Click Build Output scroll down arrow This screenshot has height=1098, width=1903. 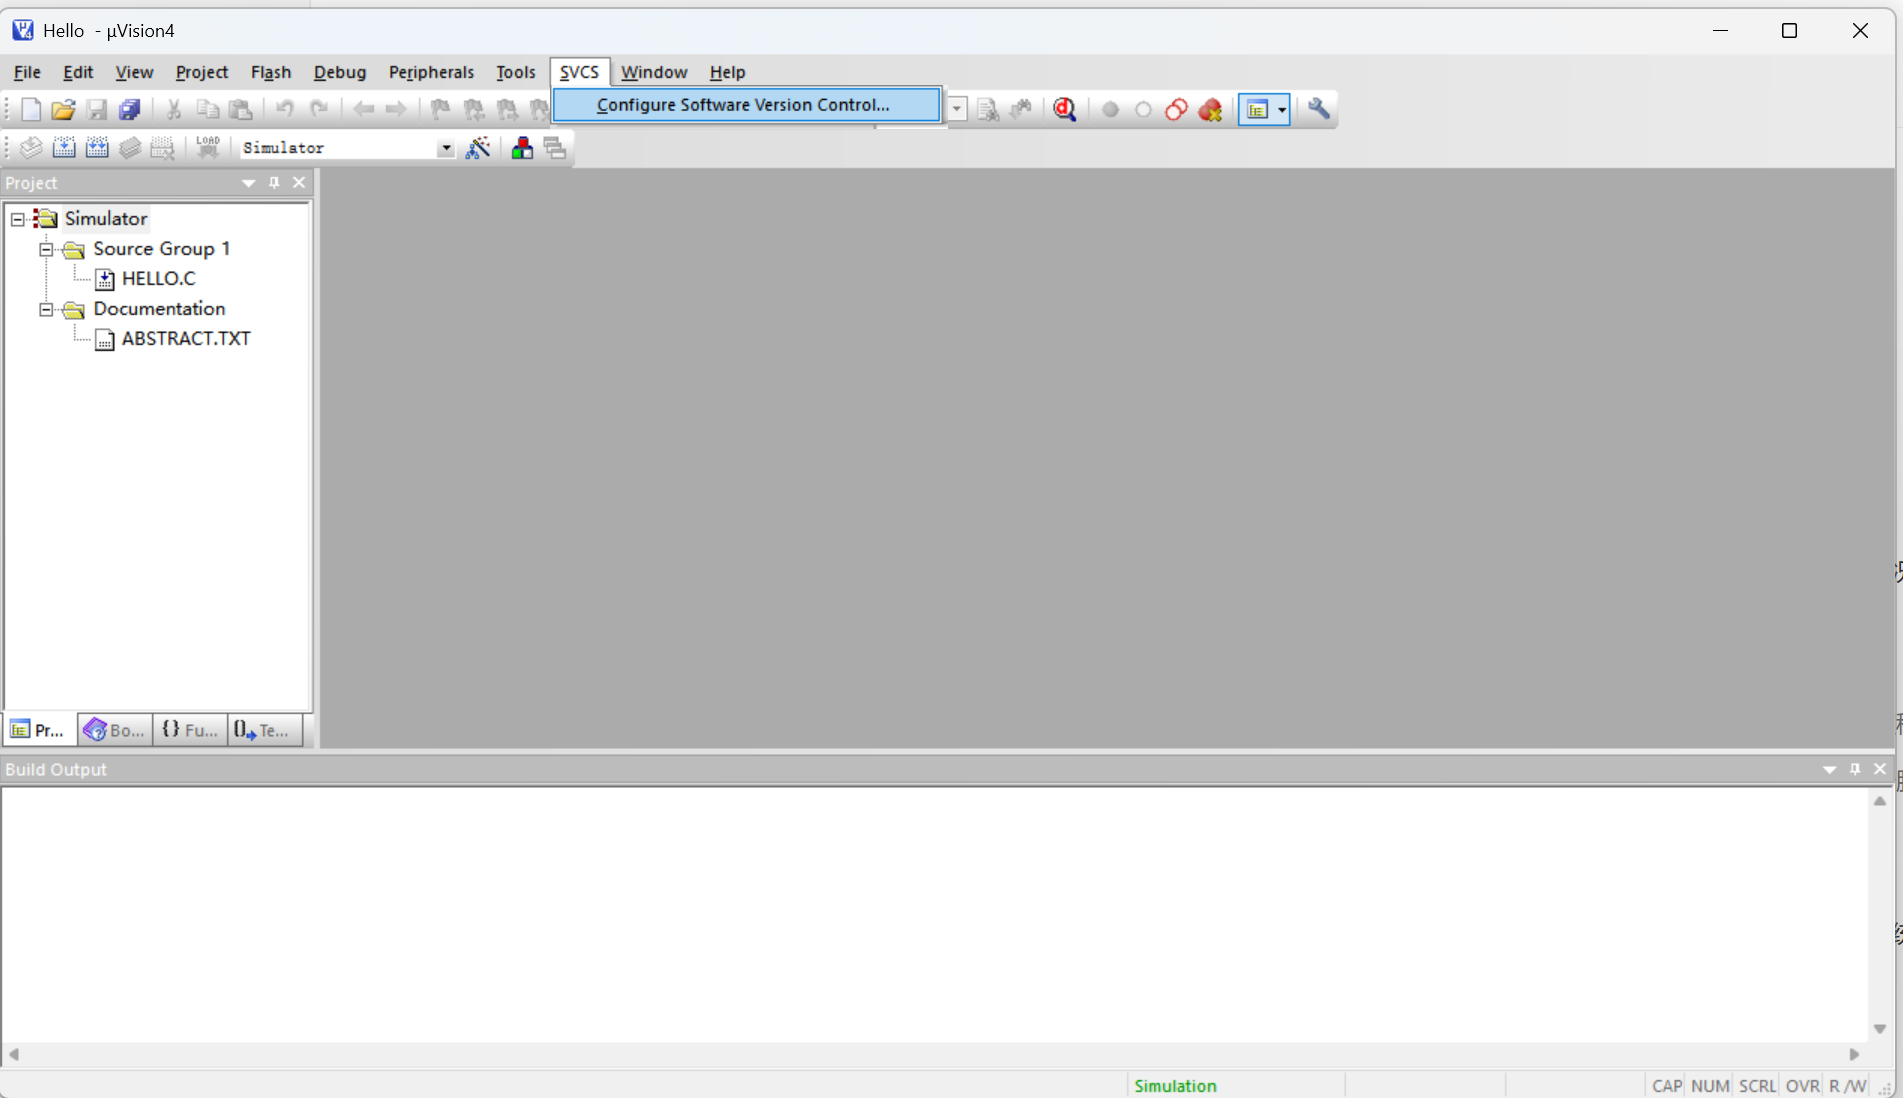point(1880,1029)
